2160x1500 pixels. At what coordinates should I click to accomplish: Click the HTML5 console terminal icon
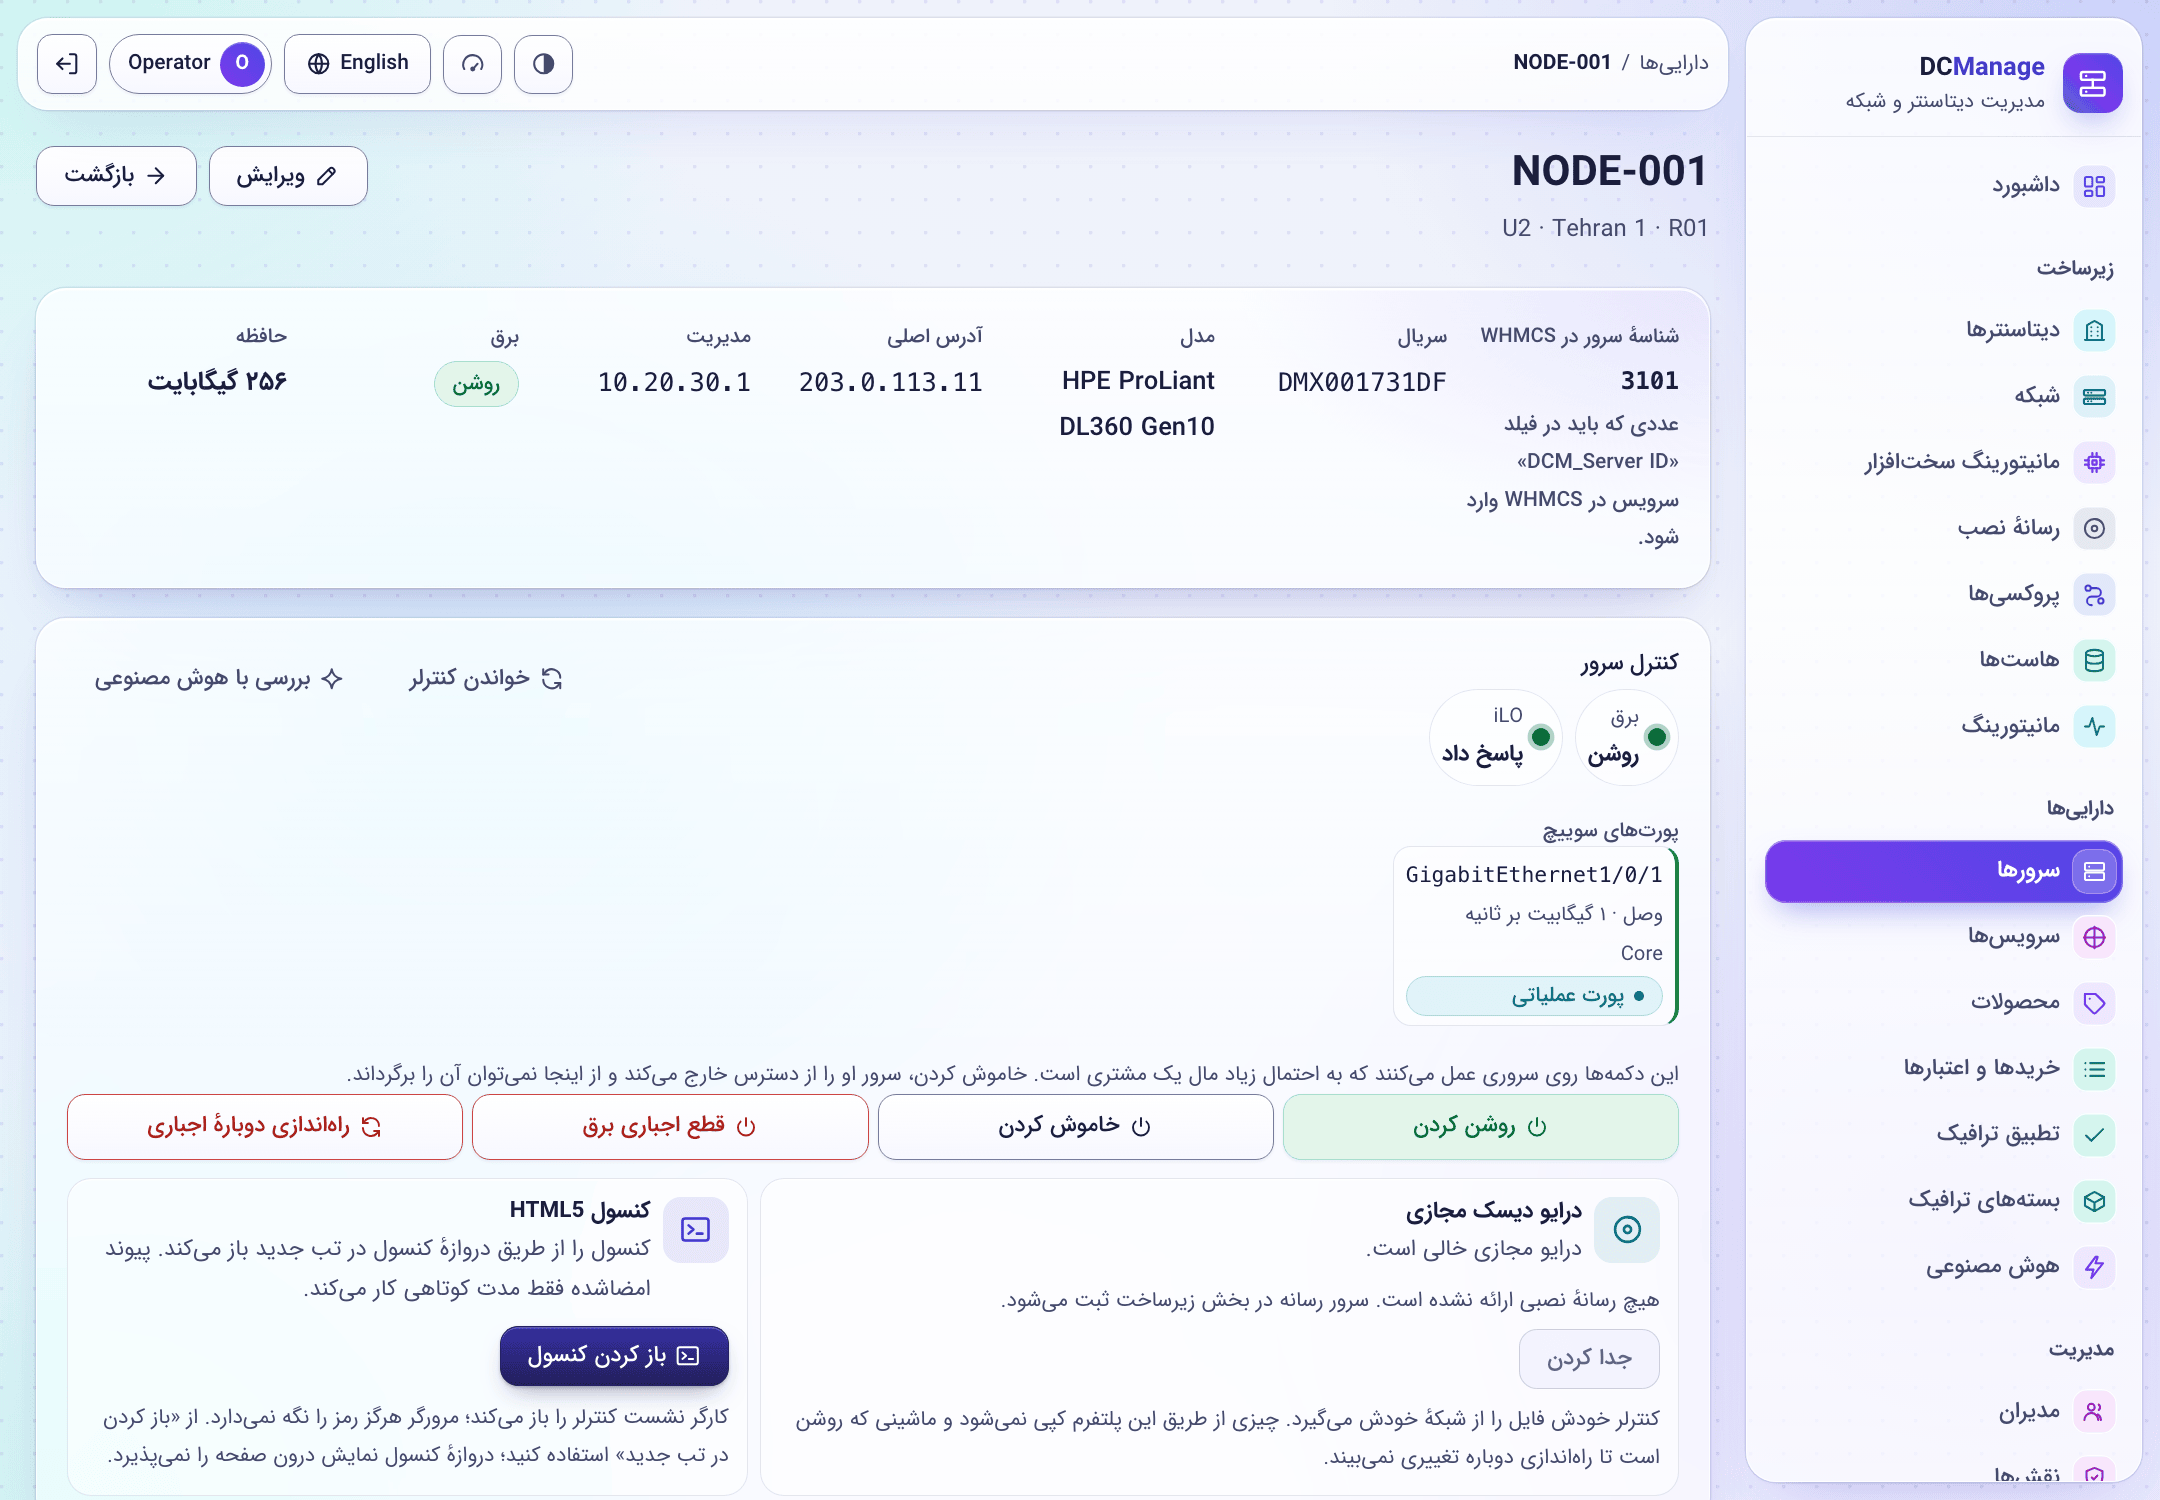click(x=696, y=1230)
